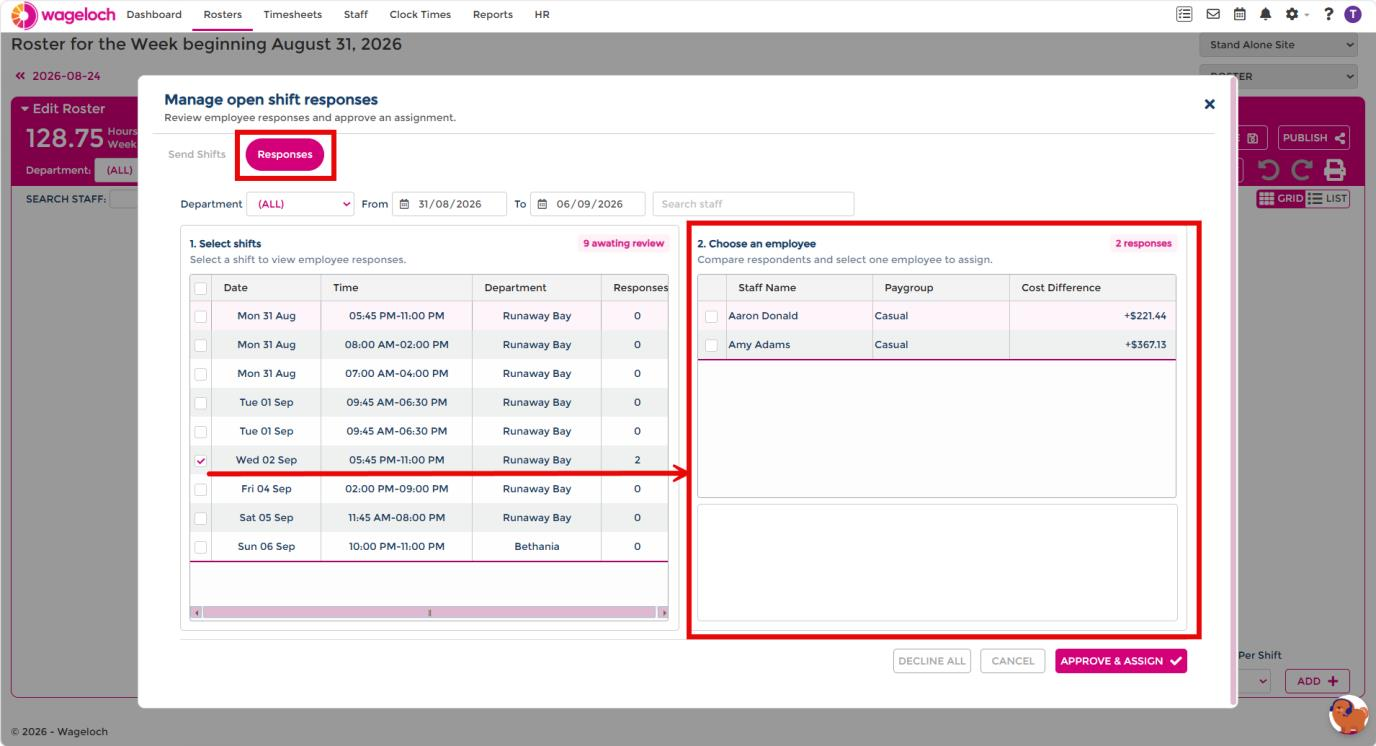1376x746 pixels.
Task: Open the Timesheets menu
Action: pyautogui.click(x=293, y=14)
